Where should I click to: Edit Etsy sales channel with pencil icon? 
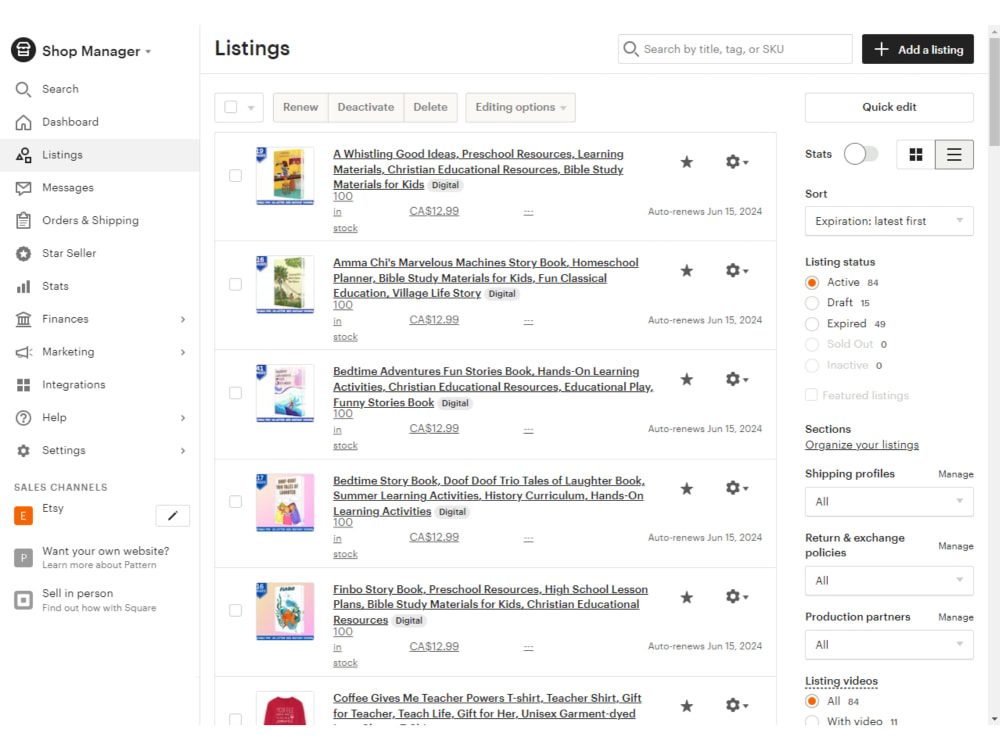tap(172, 515)
